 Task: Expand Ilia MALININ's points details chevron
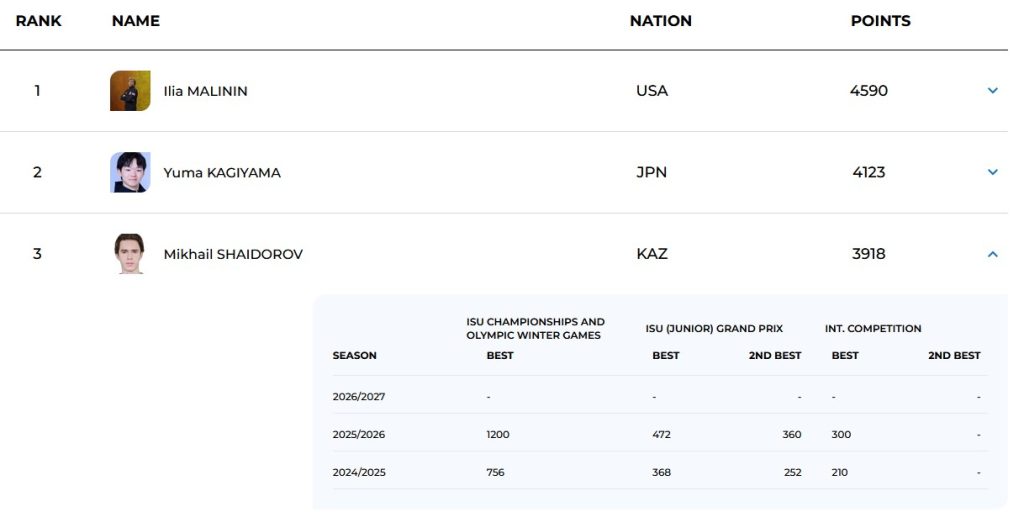(993, 91)
